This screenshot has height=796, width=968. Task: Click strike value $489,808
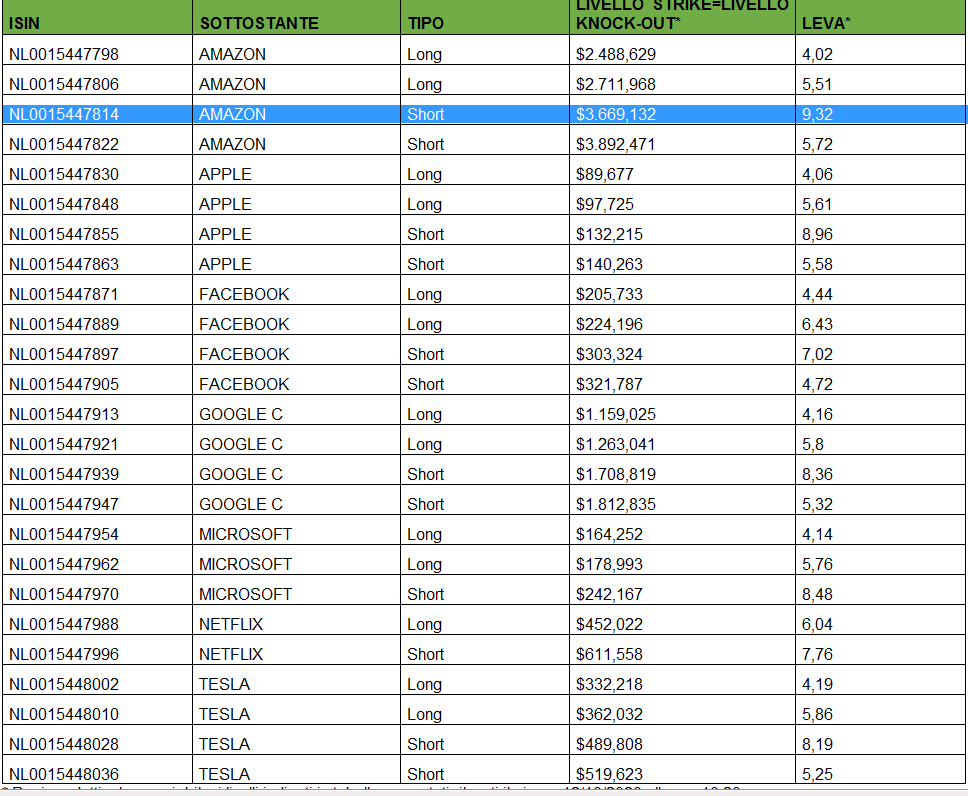pos(609,744)
